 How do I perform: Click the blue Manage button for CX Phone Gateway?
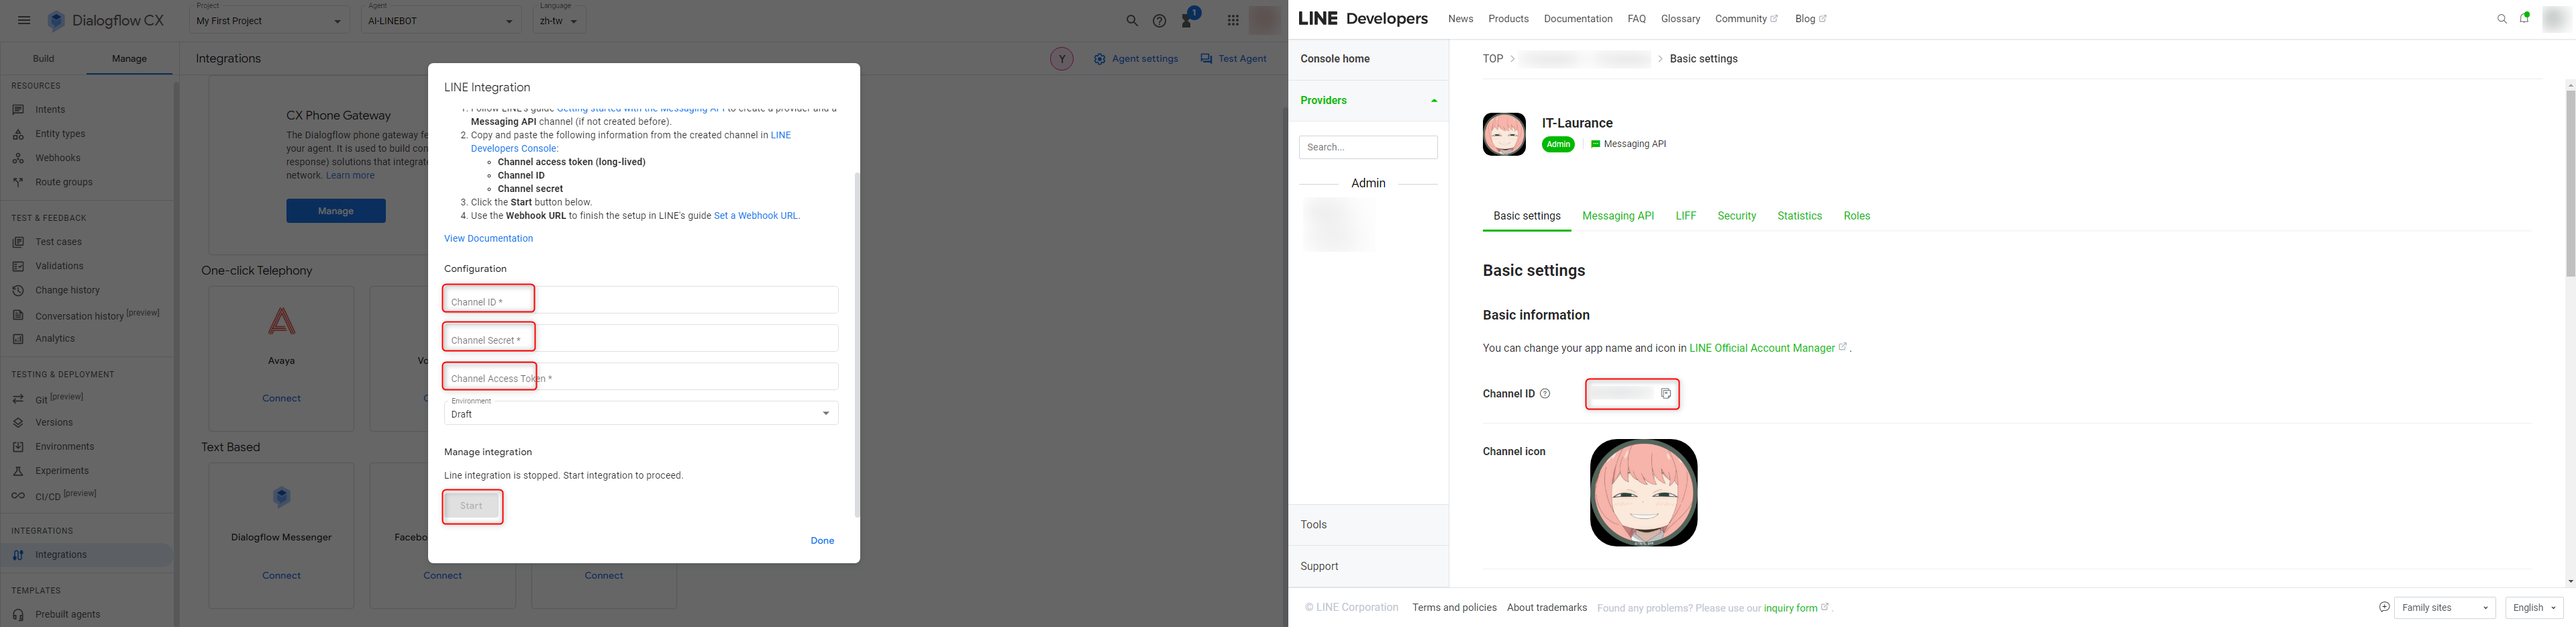(336, 211)
